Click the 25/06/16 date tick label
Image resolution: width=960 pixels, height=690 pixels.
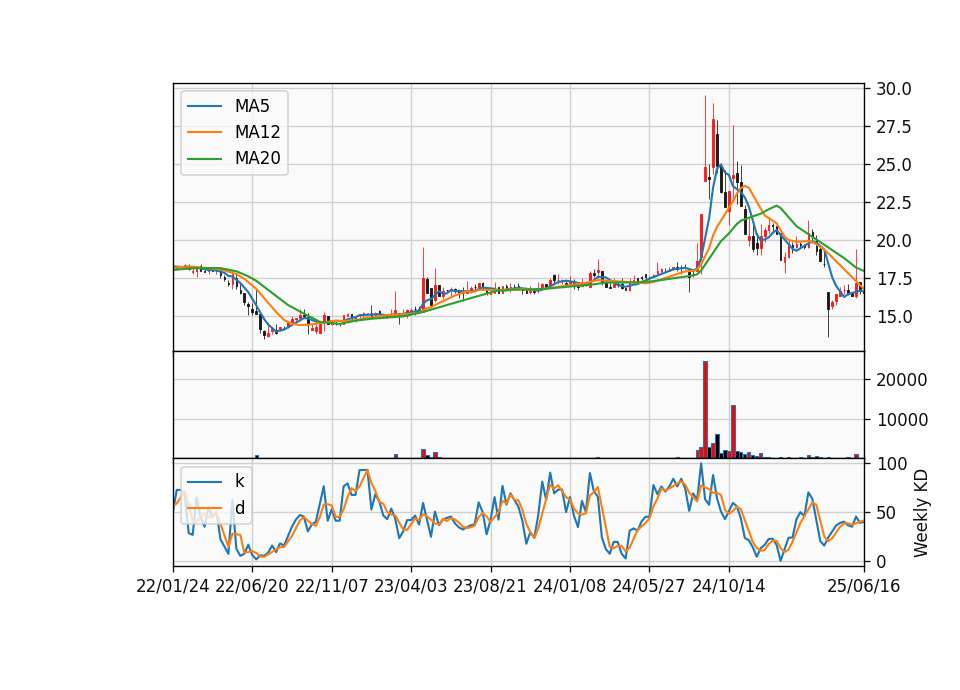click(864, 587)
